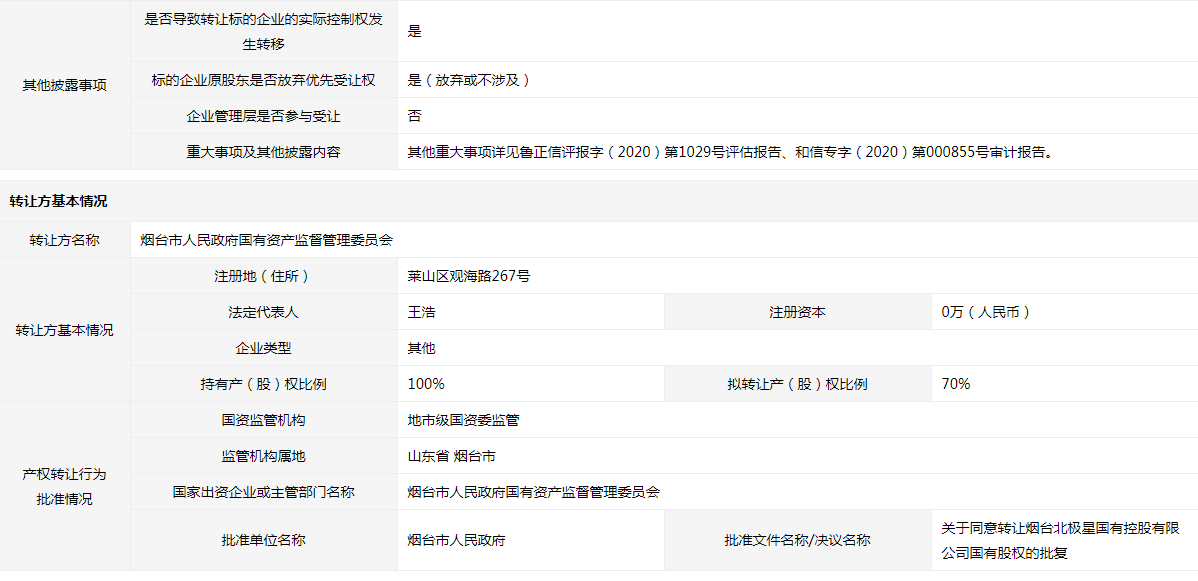This screenshot has width=1198, height=581.
Task: Select the label 标的企业原股东是否放弃优先受让权
Action: (264, 80)
